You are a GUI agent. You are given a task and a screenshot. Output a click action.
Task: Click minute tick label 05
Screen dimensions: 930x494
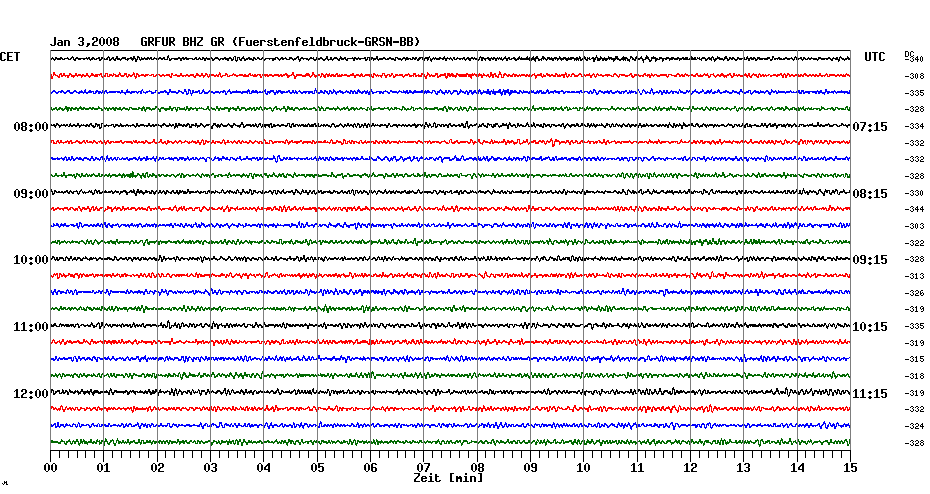(317, 467)
